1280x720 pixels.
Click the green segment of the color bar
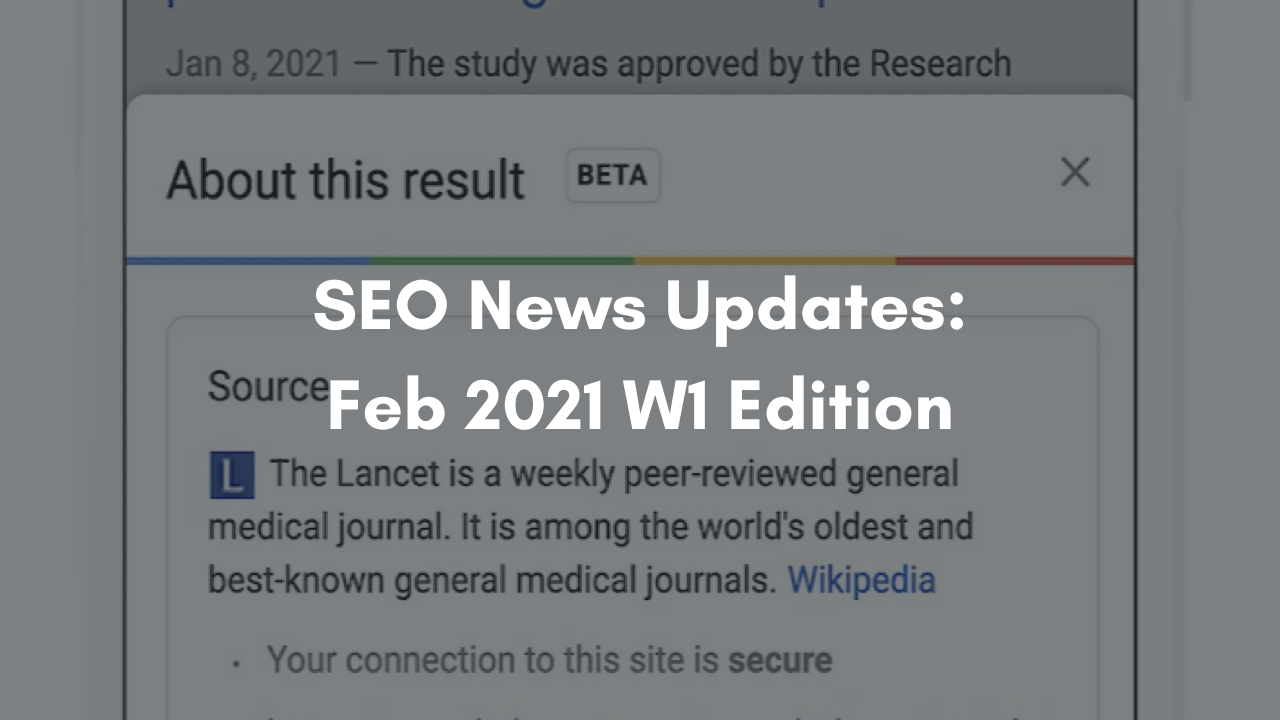point(502,261)
